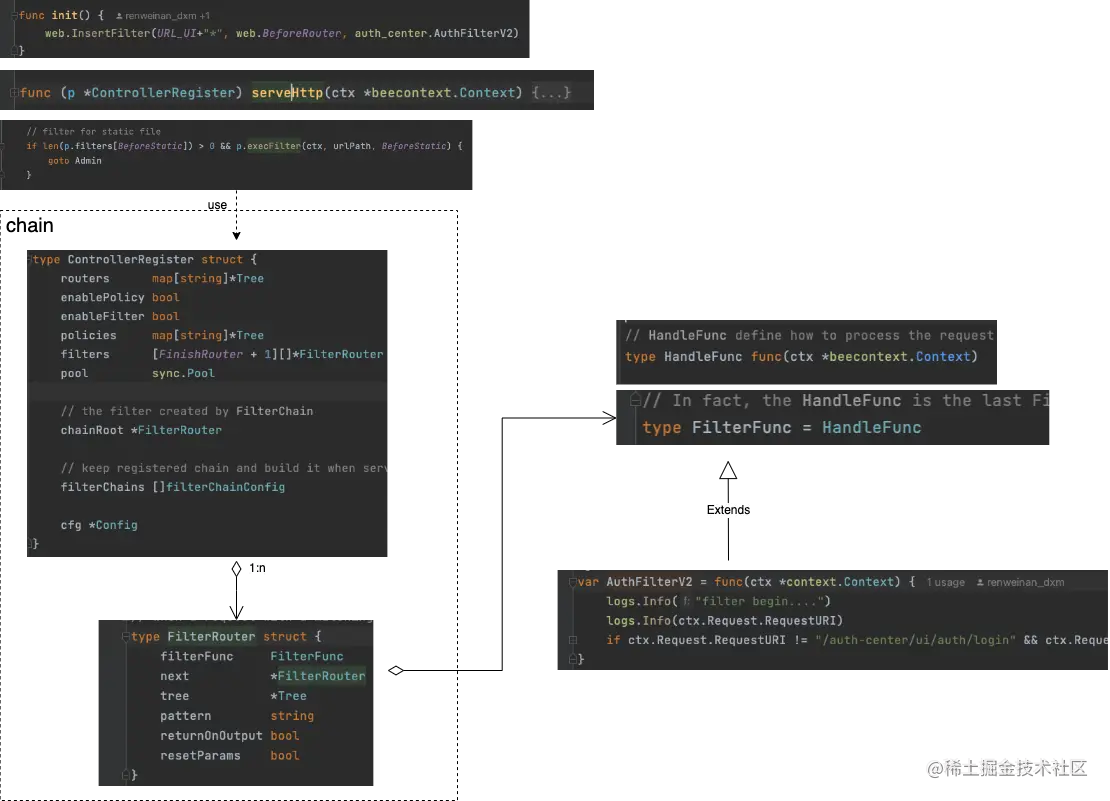Click the filterChains field
The height and width of the screenshot is (801, 1110).
click(102, 487)
